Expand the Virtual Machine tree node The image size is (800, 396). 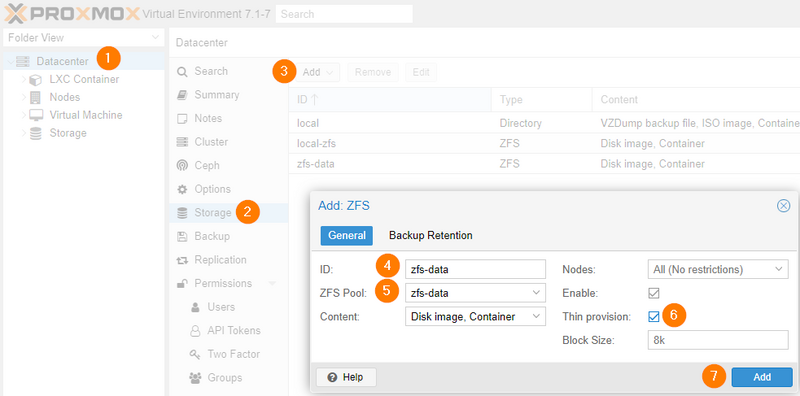24,115
